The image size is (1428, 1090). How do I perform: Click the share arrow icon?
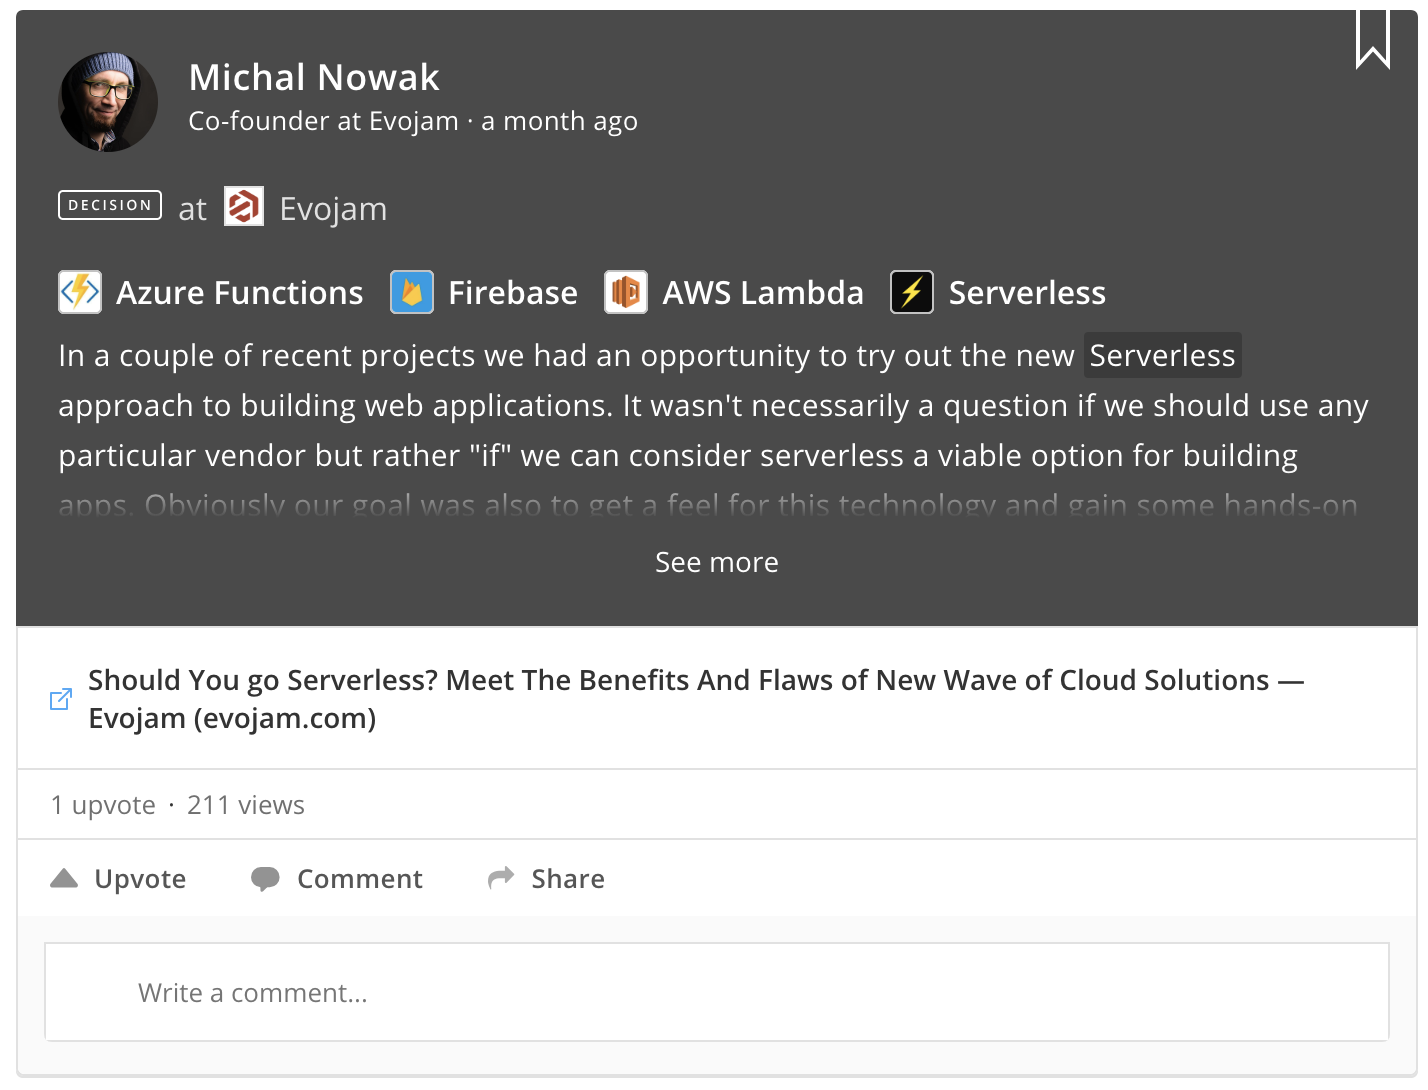(x=501, y=877)
